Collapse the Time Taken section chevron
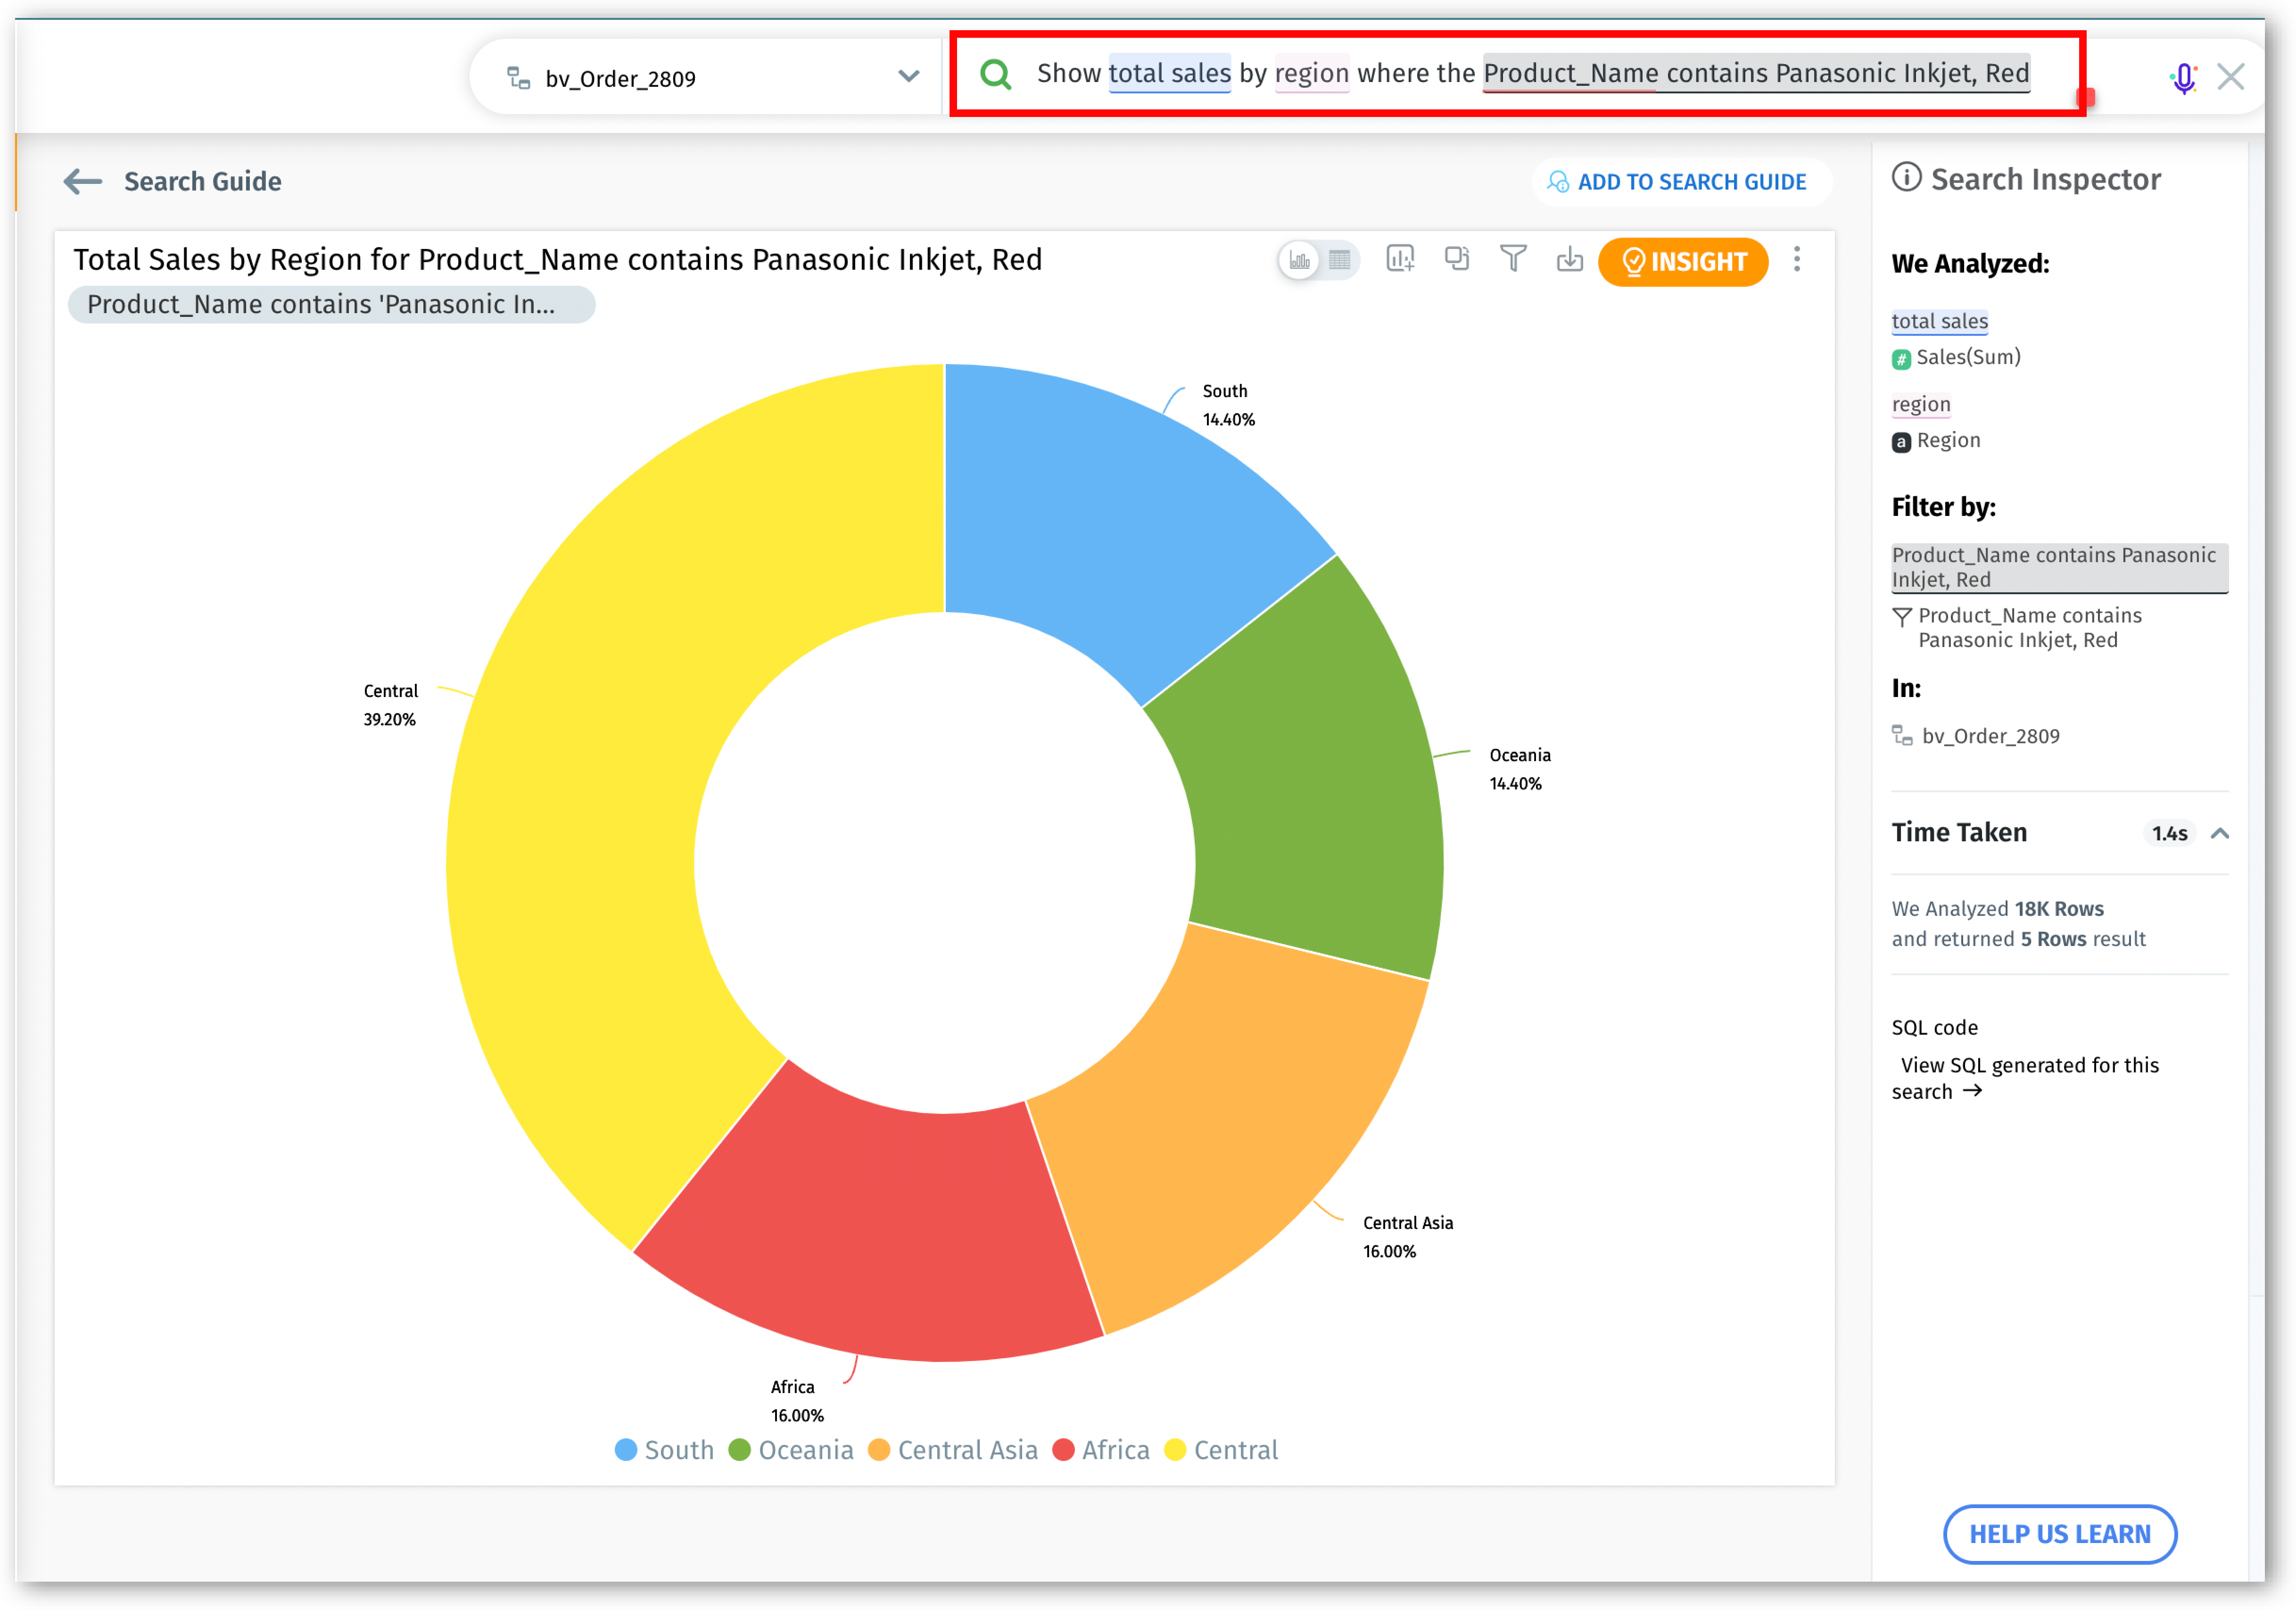This screenshot has height=1610, width=2296. [x=2220, y=833]
